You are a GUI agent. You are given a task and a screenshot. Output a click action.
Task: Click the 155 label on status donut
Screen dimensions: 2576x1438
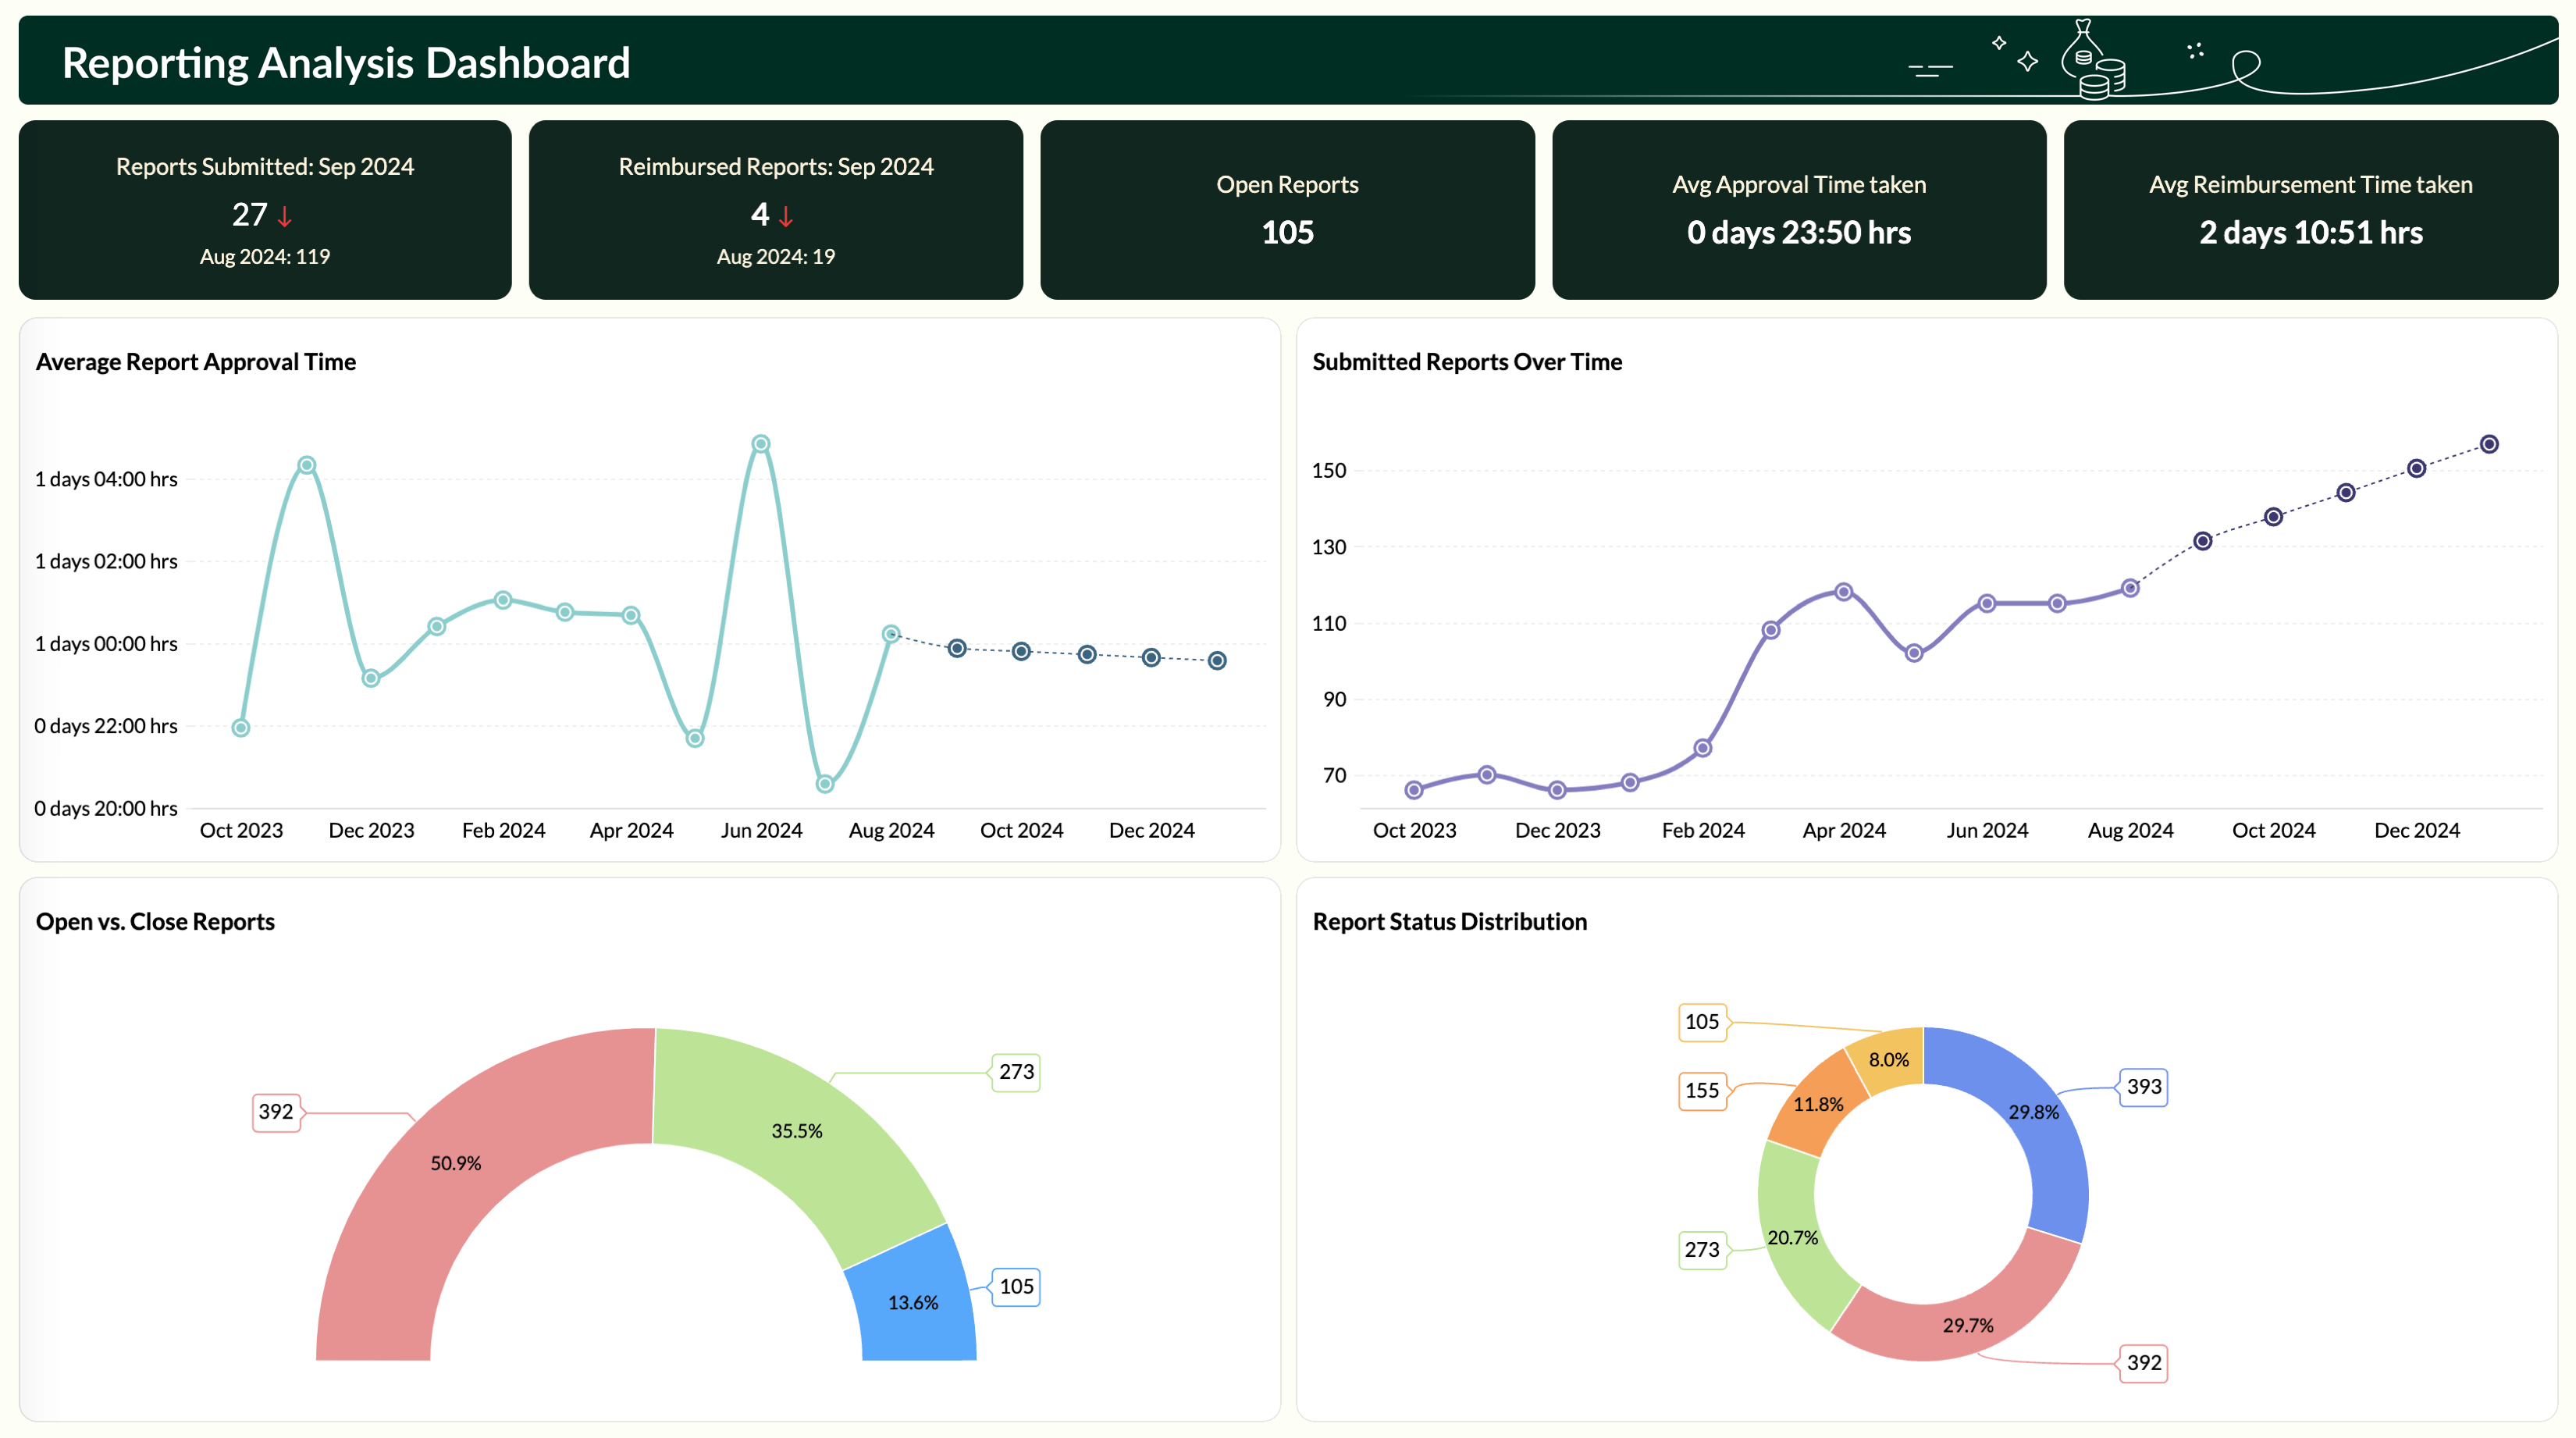1702,1091
